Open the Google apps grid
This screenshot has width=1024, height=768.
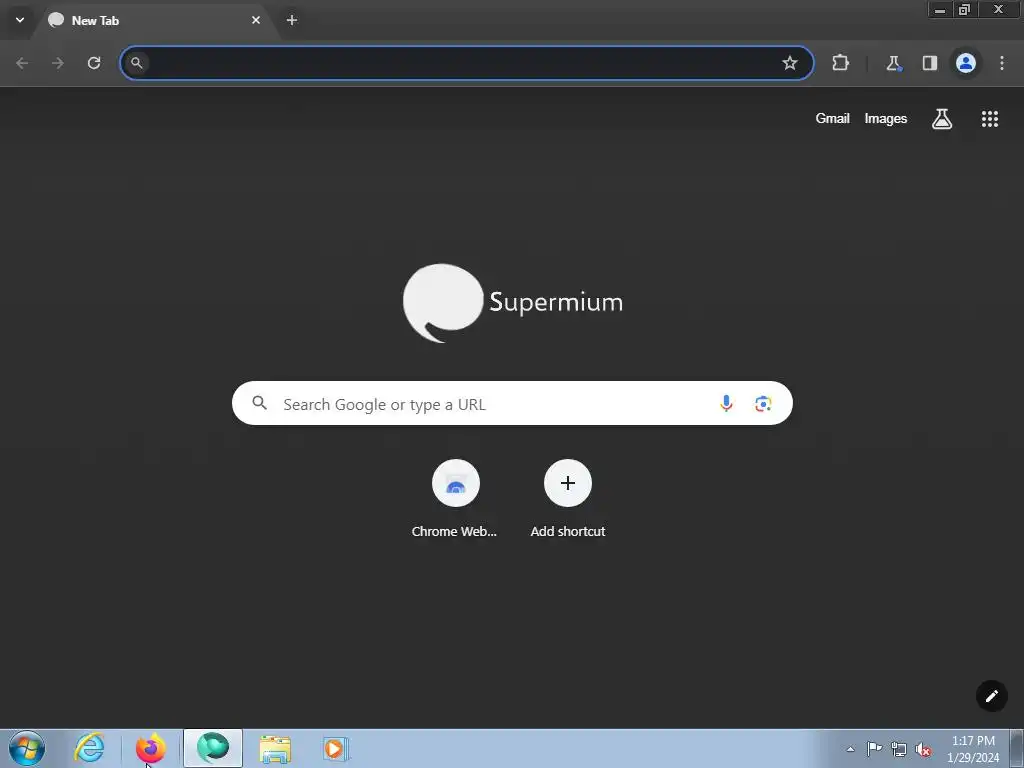989,118
